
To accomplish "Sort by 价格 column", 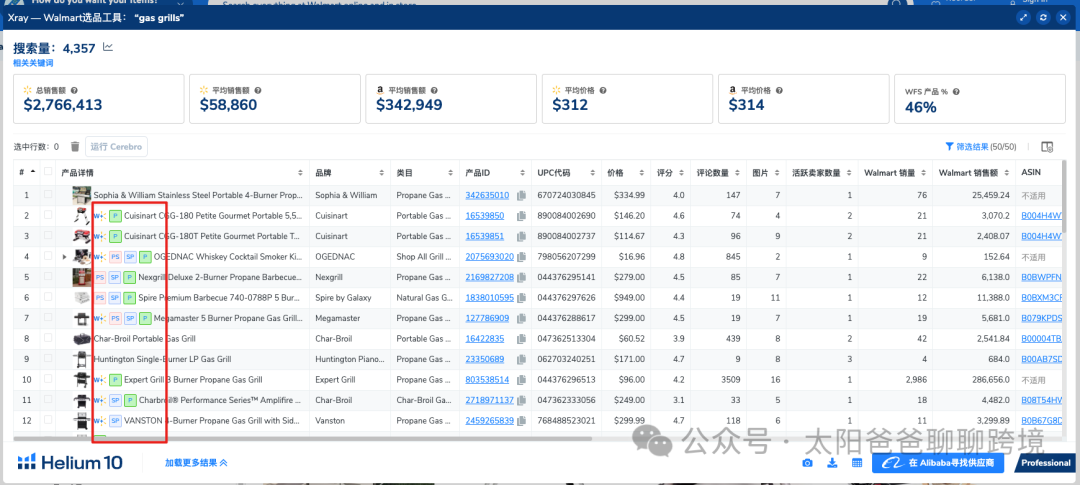I will pyautogui.click(x=642, y=172).
